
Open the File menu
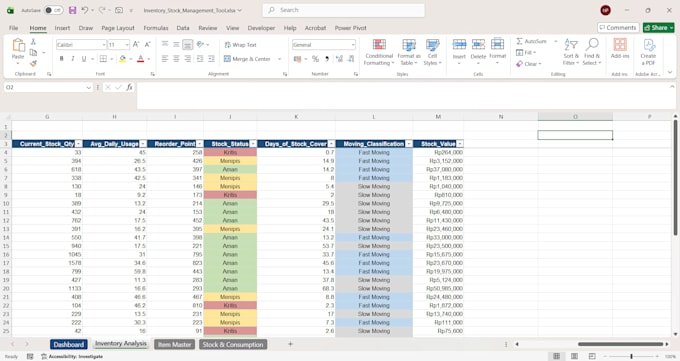click(x=13, y=28)
